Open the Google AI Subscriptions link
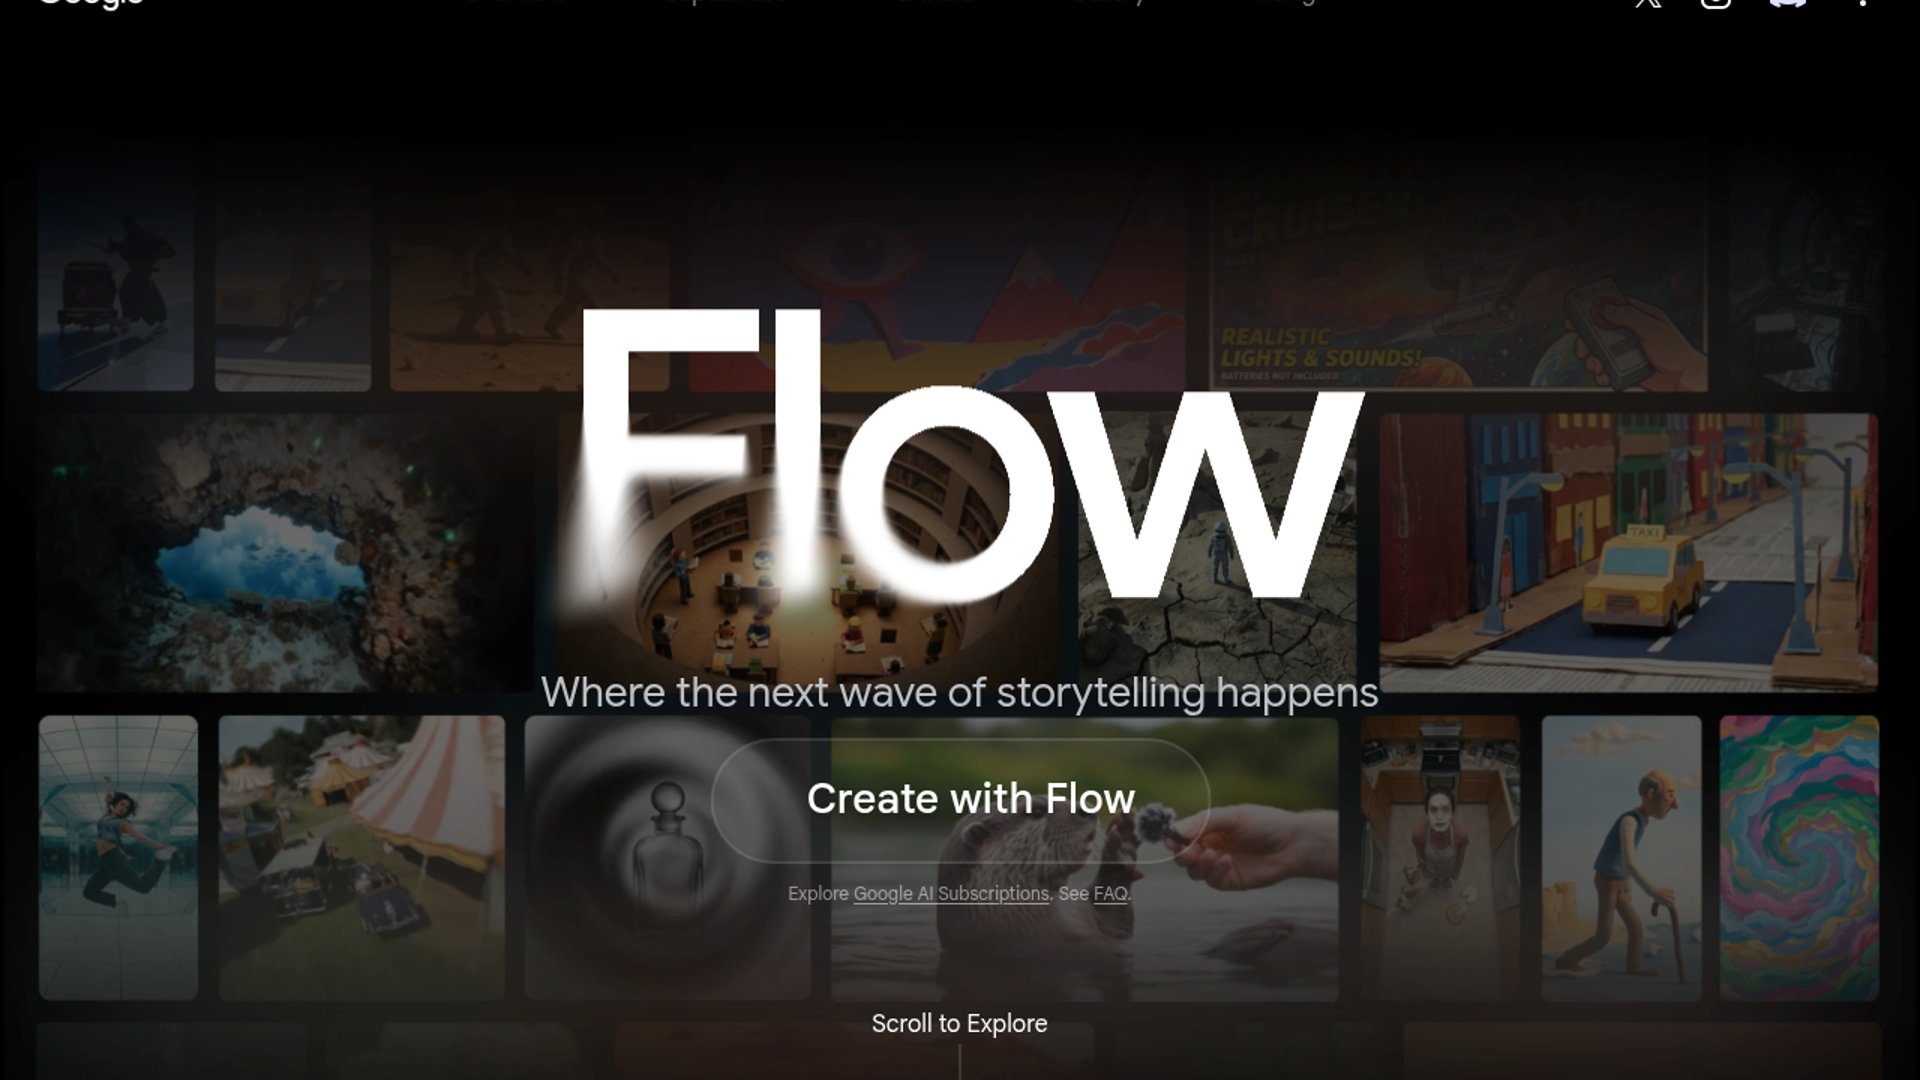The width and height of the screenshot is (1920, 1080). tap(951, 894)
